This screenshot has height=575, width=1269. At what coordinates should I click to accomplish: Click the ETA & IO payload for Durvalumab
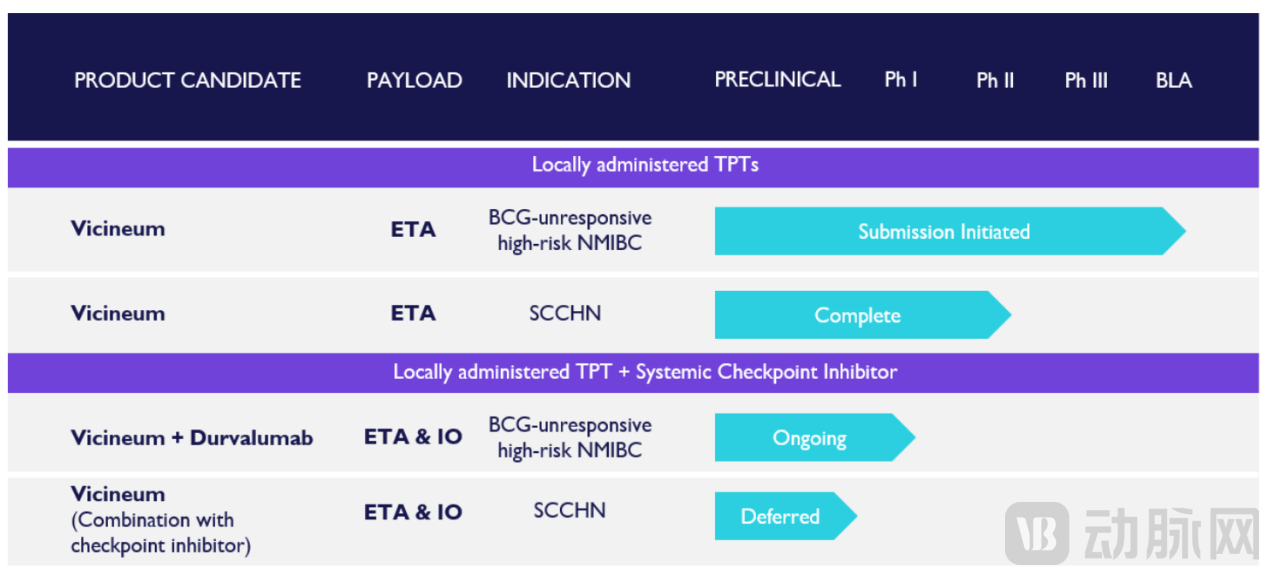pyautogui.click(x=413, y=438)
